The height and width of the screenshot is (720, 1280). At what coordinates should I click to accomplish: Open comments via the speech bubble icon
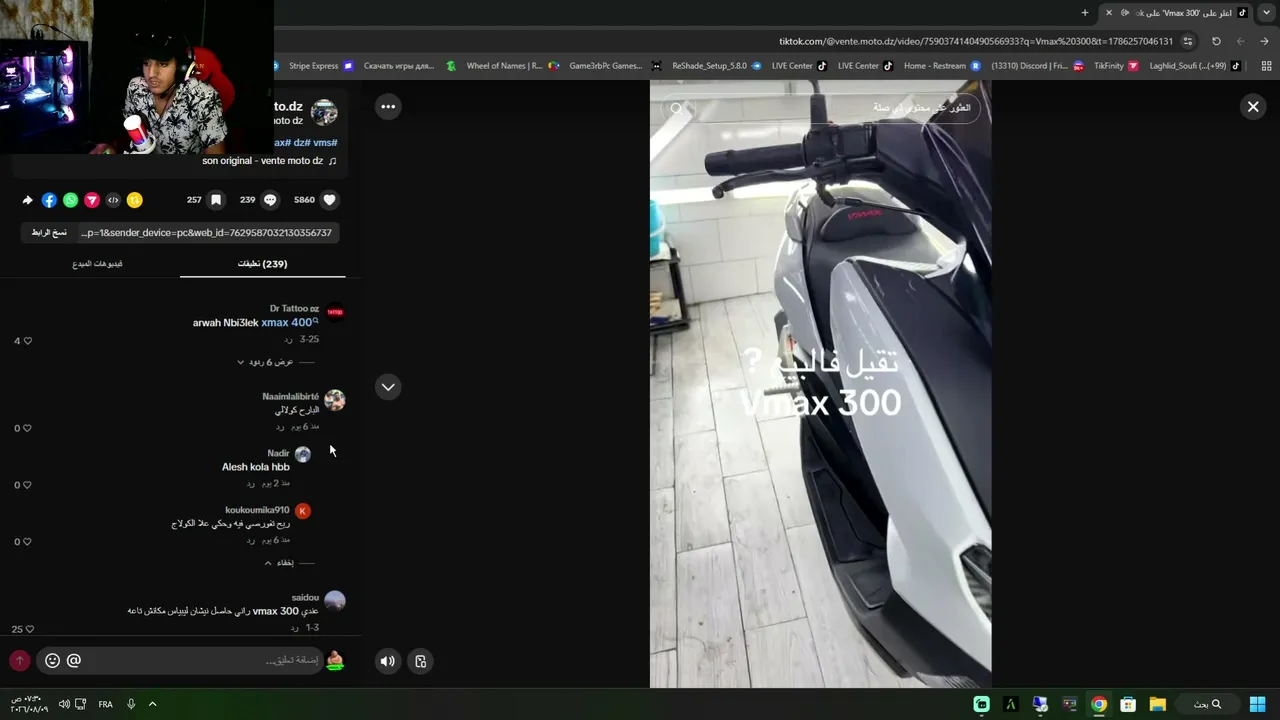270,200
